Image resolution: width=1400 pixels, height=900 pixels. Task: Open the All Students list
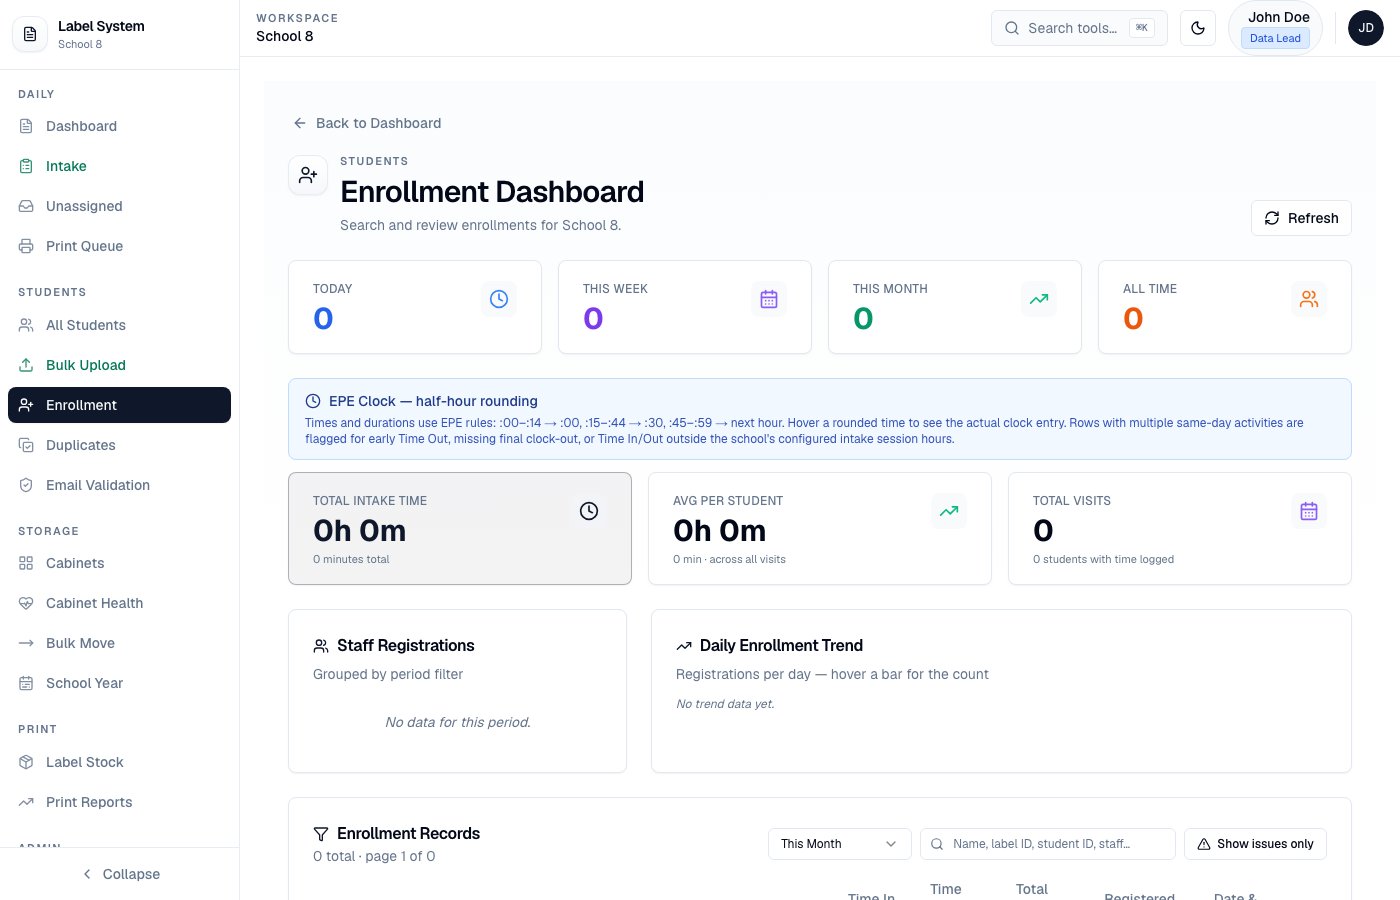point(119,325)
